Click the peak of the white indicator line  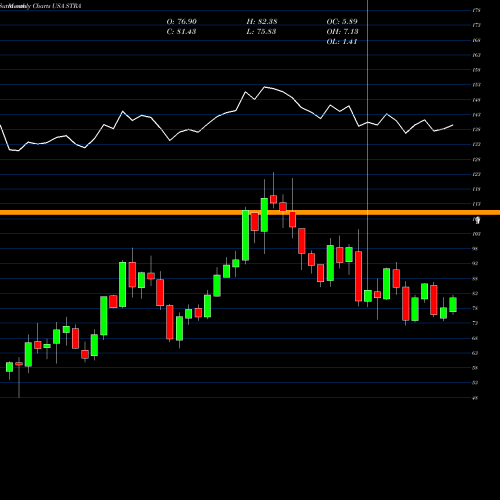pyautogui.click(x=265, y=87)
